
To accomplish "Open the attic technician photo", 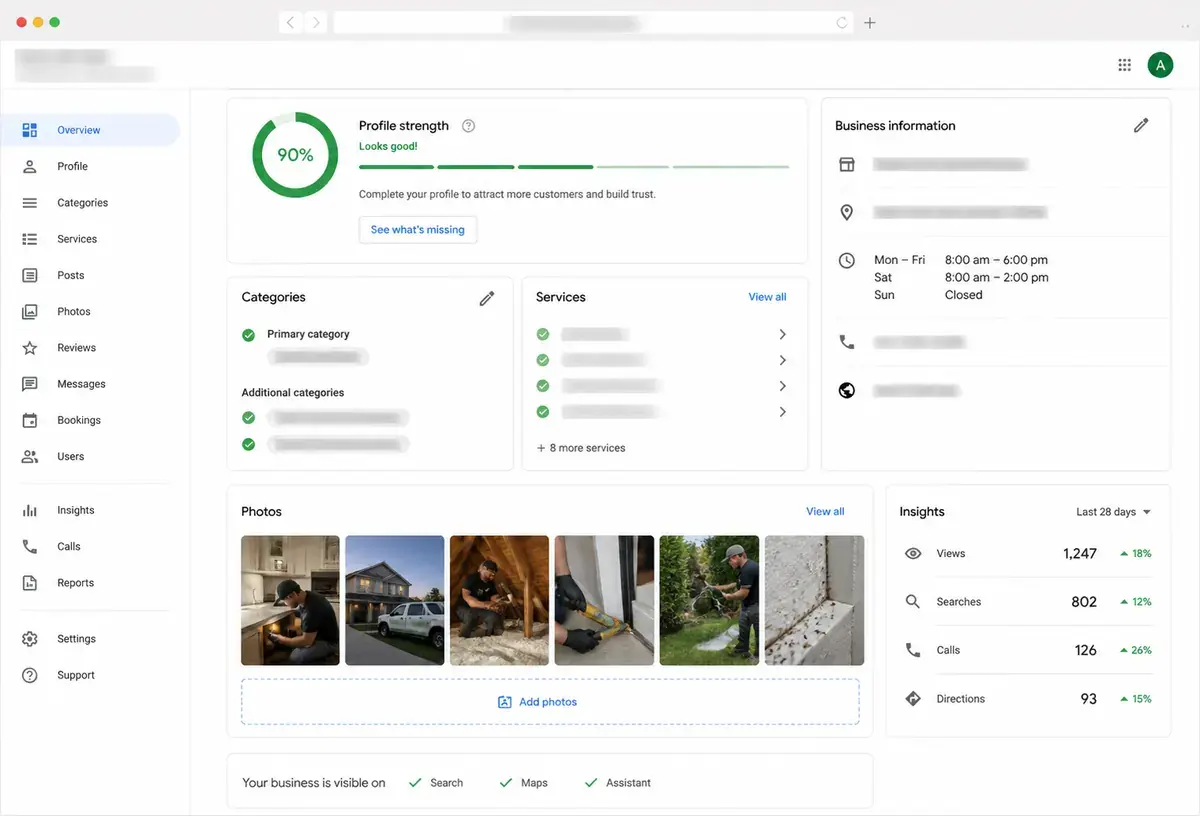I will click(499, 600).
